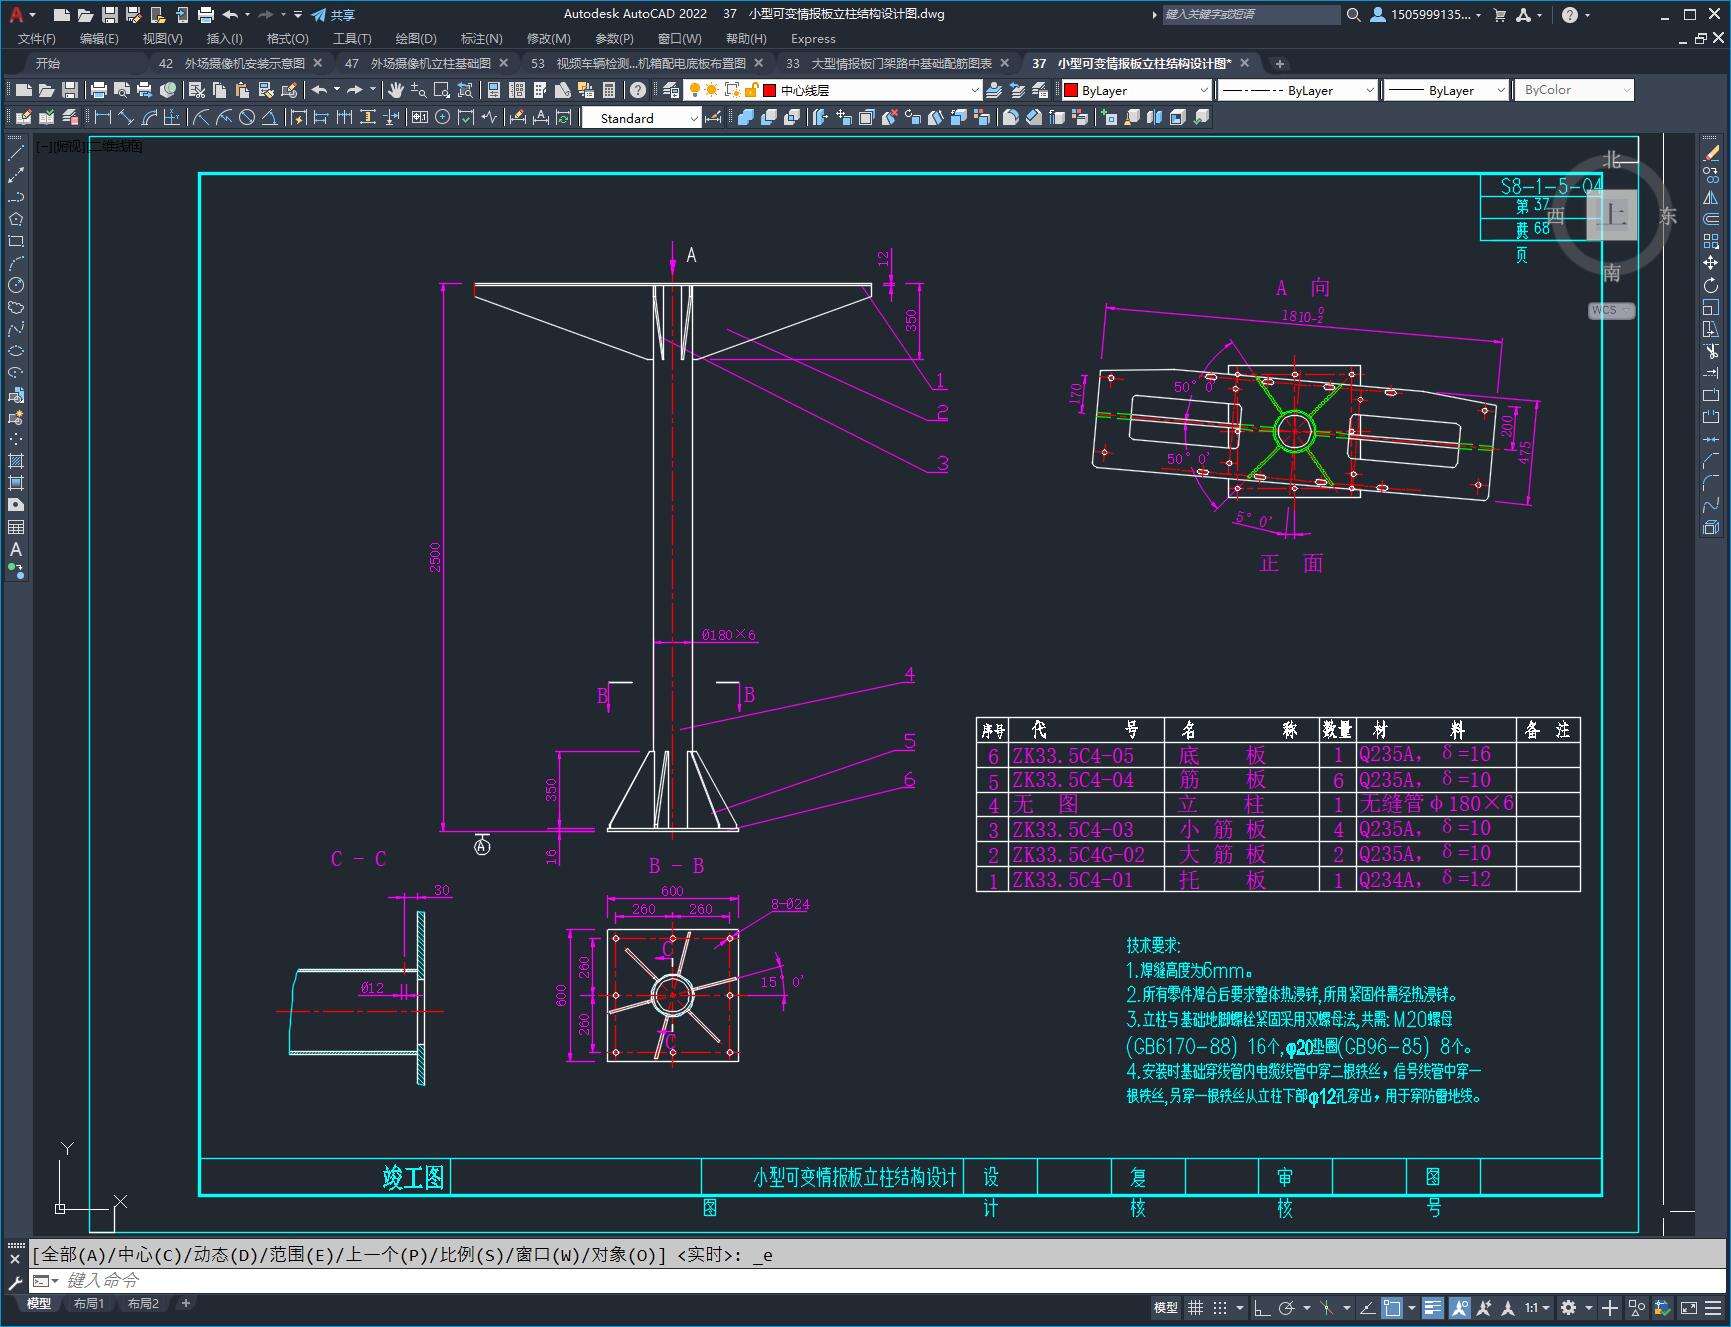Select the Hatch tool in the draw toolbar
The height and width of the screenshot is (1327, 1731).
[x=16, y=461]
